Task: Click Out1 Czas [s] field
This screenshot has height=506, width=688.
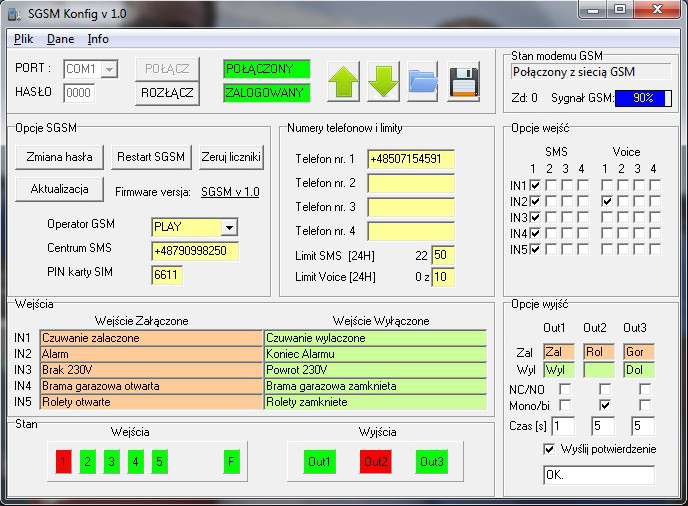Action: 563,426
